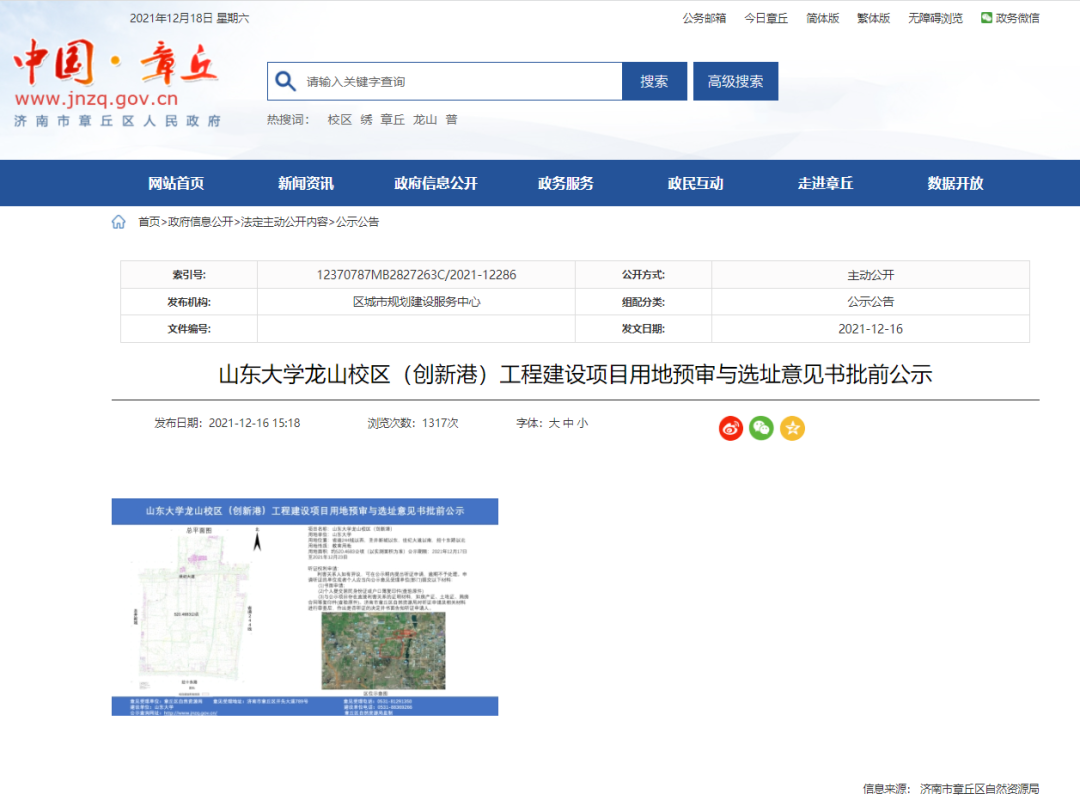Click the article title heading
This screenshot has width=1080, height=806.
tap(575, 374)
